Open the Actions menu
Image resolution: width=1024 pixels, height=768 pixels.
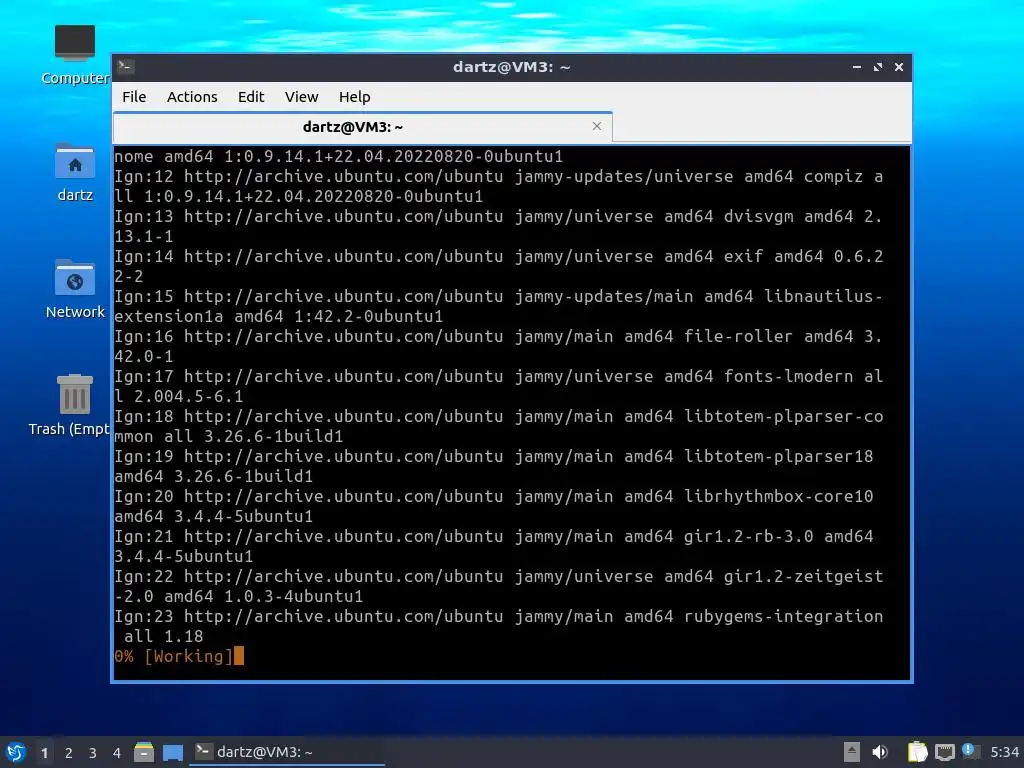[192, 97]
